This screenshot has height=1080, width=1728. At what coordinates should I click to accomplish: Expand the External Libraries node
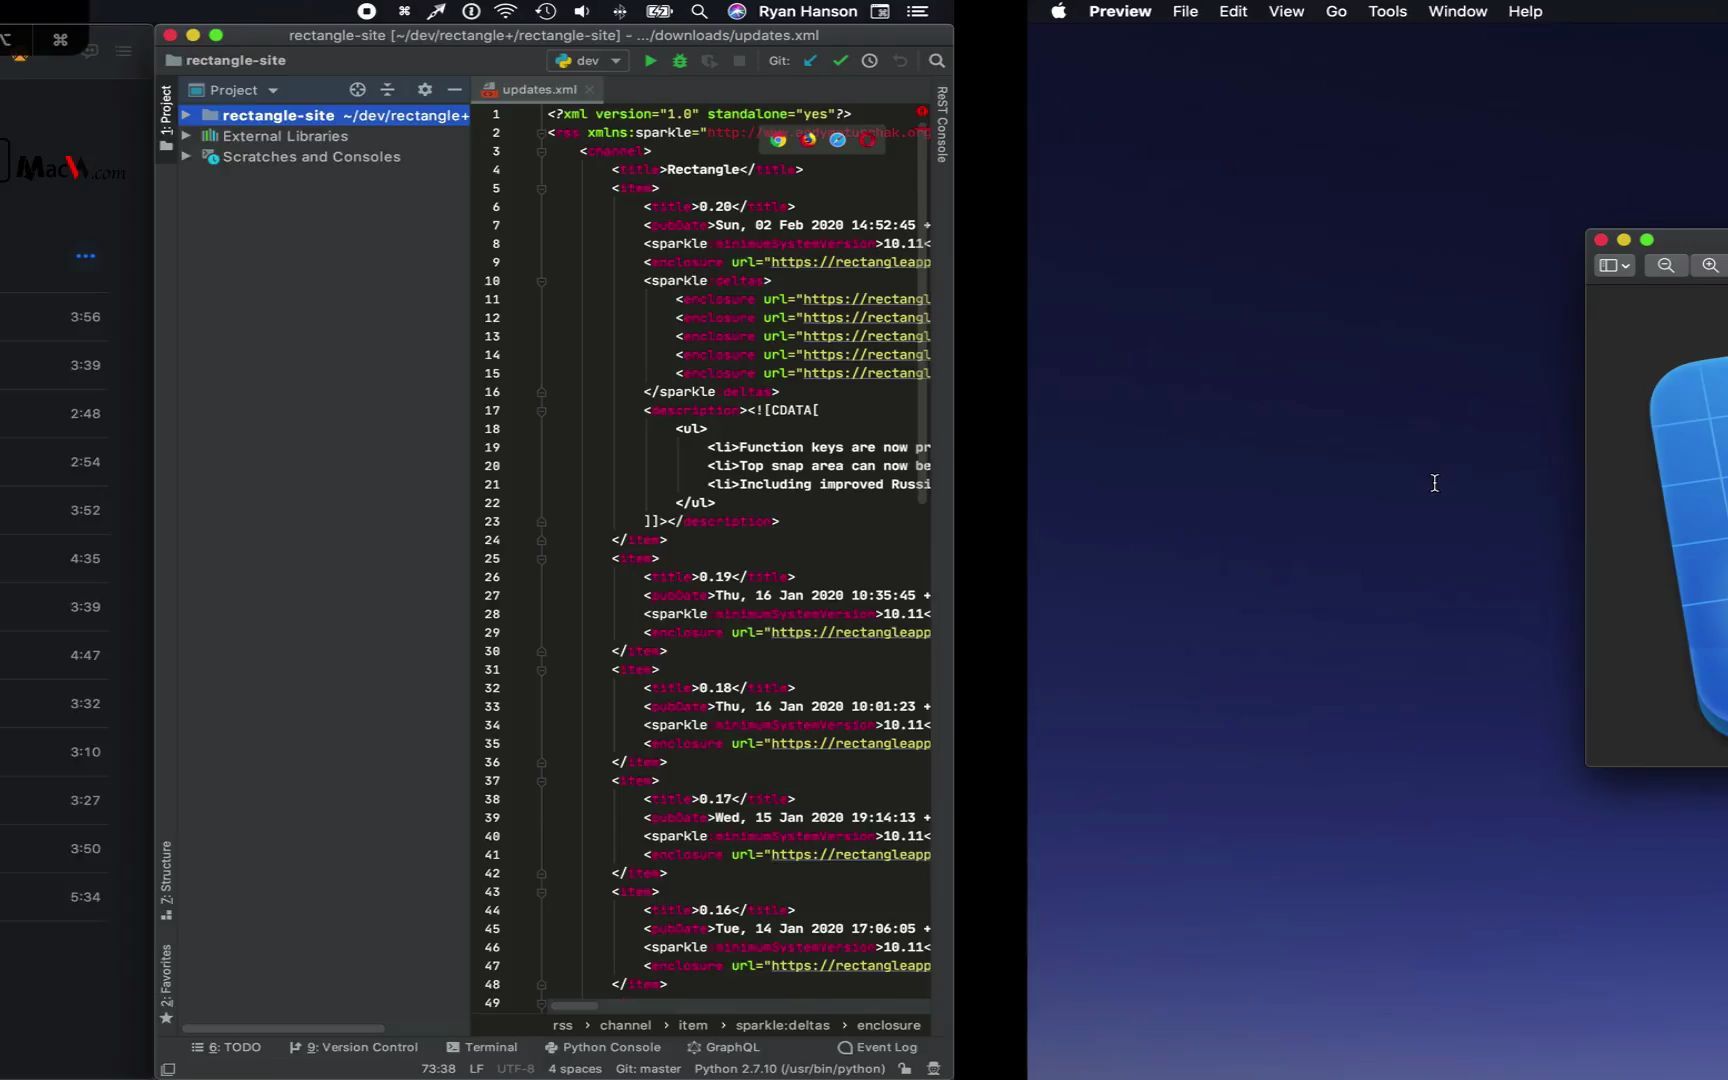[186, 136]
